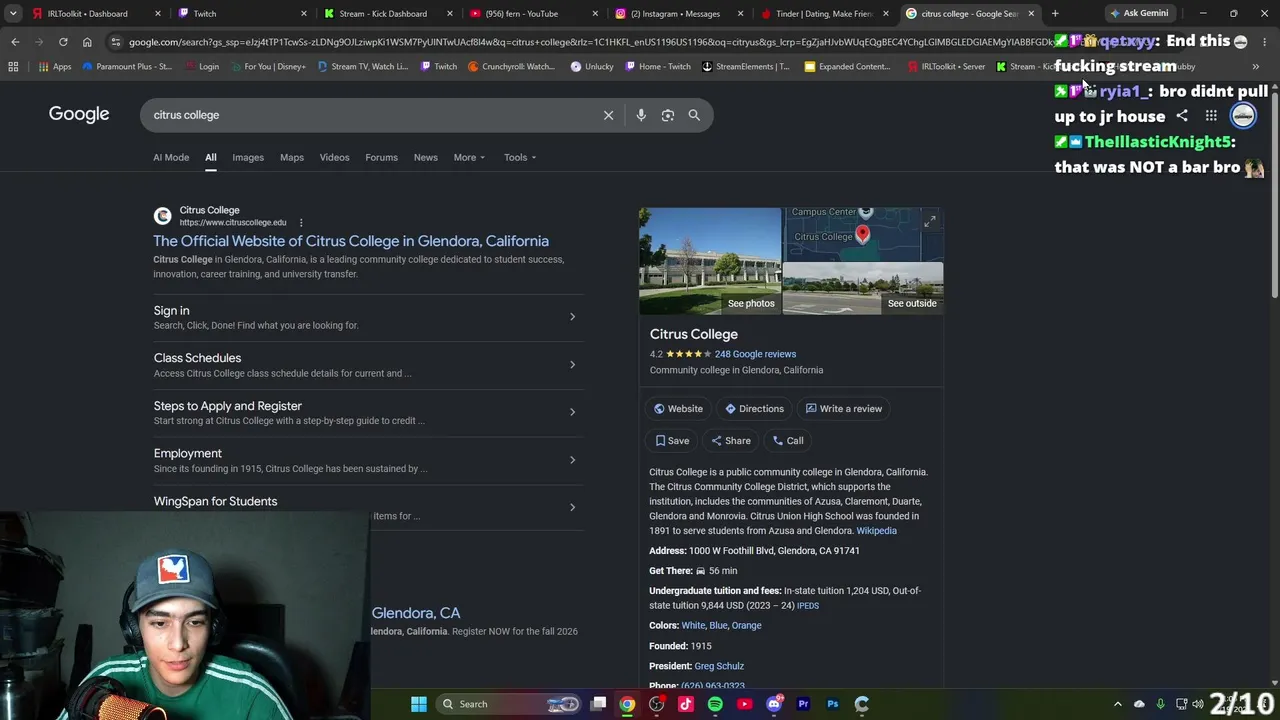
Task: Expand the Steps to Apply and Register chevron
Action: pos(572,412)
